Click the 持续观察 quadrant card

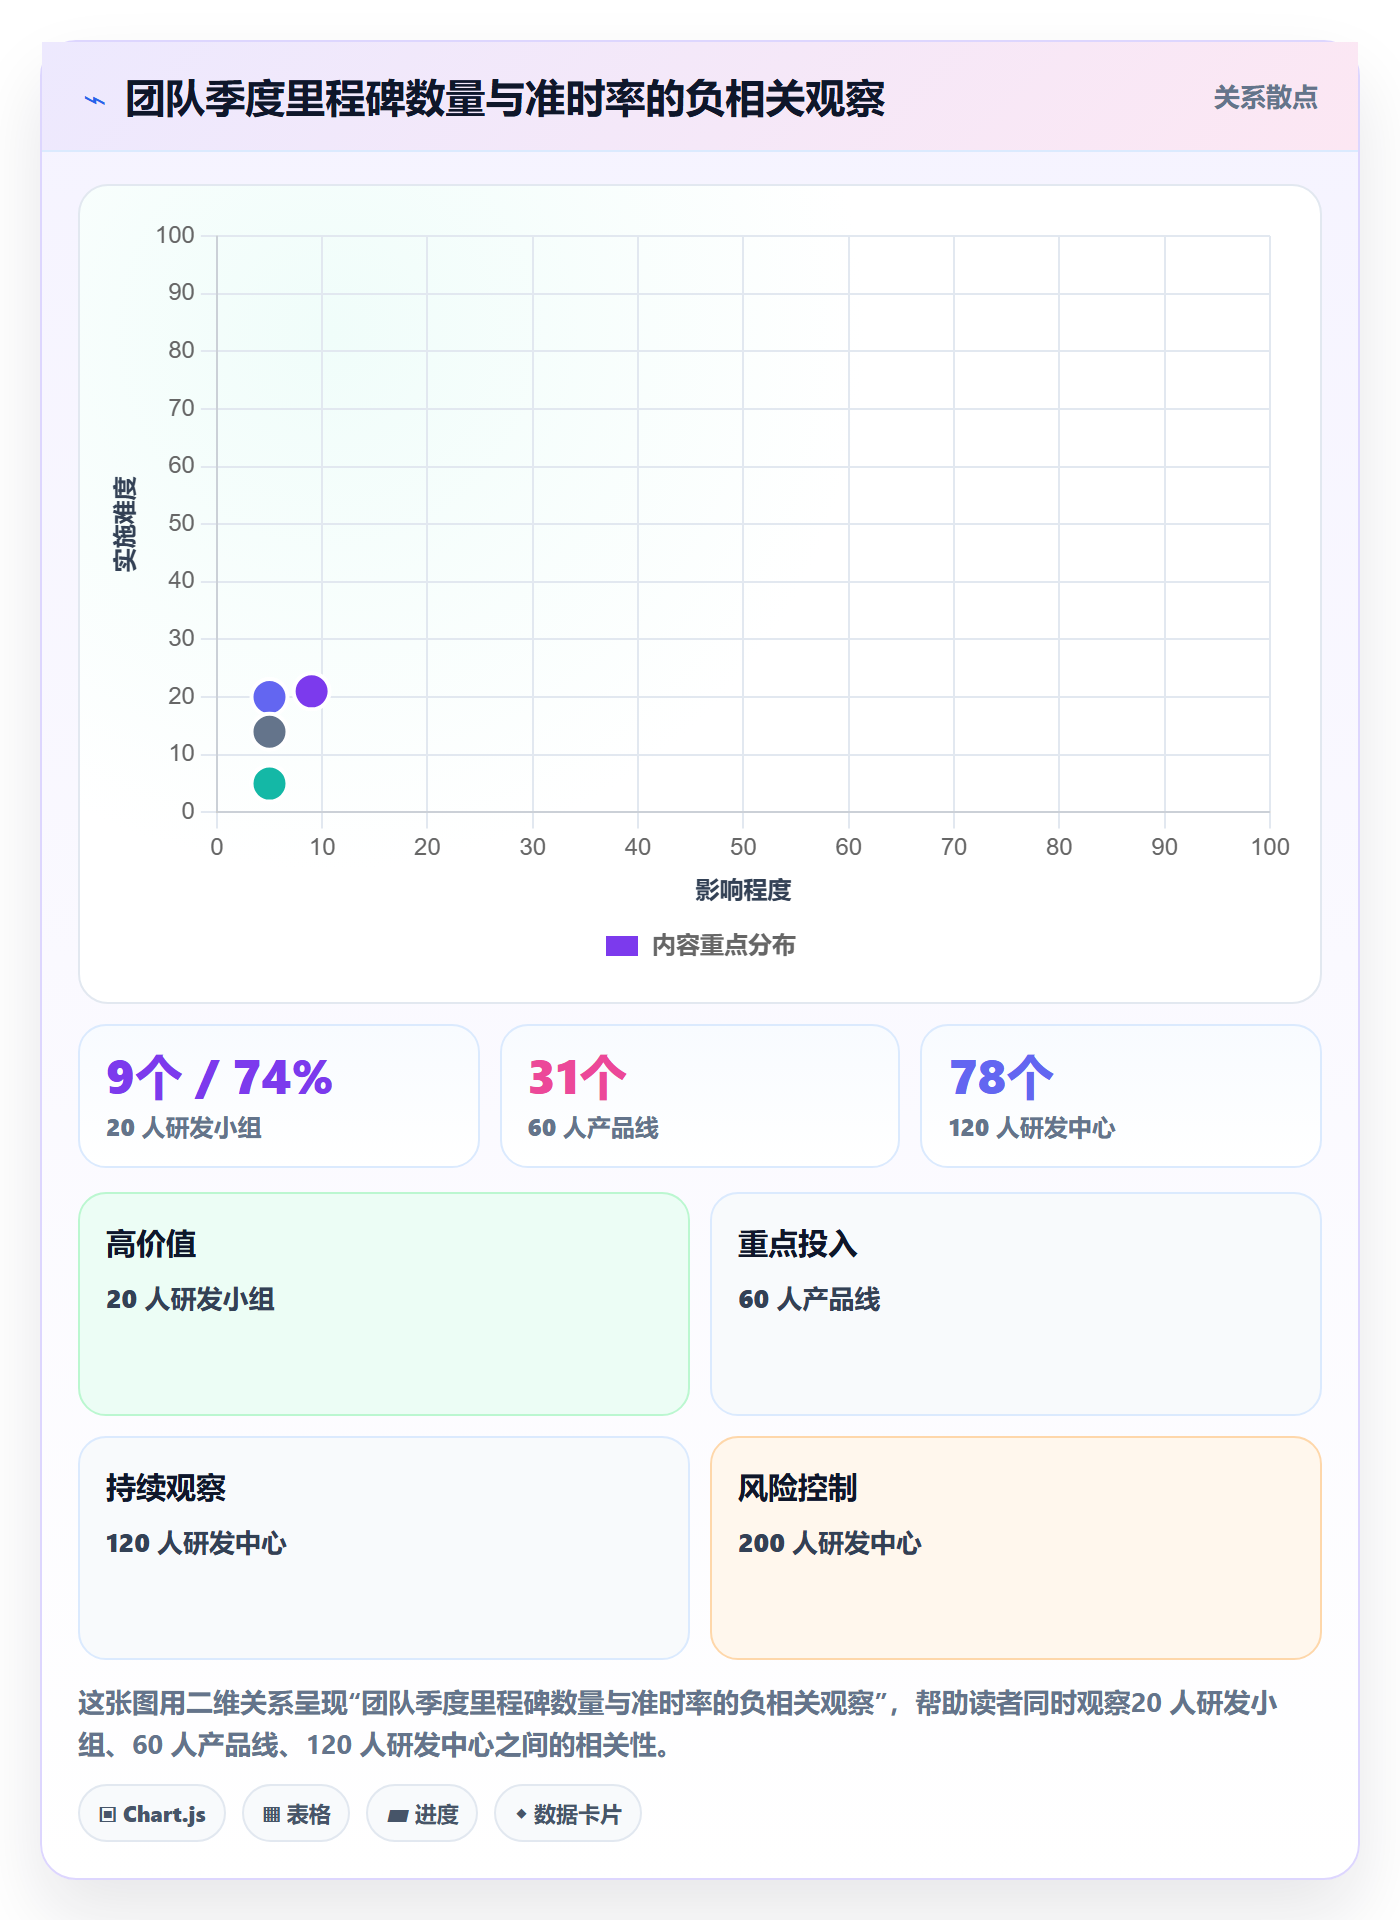[x=384, y=1548]
